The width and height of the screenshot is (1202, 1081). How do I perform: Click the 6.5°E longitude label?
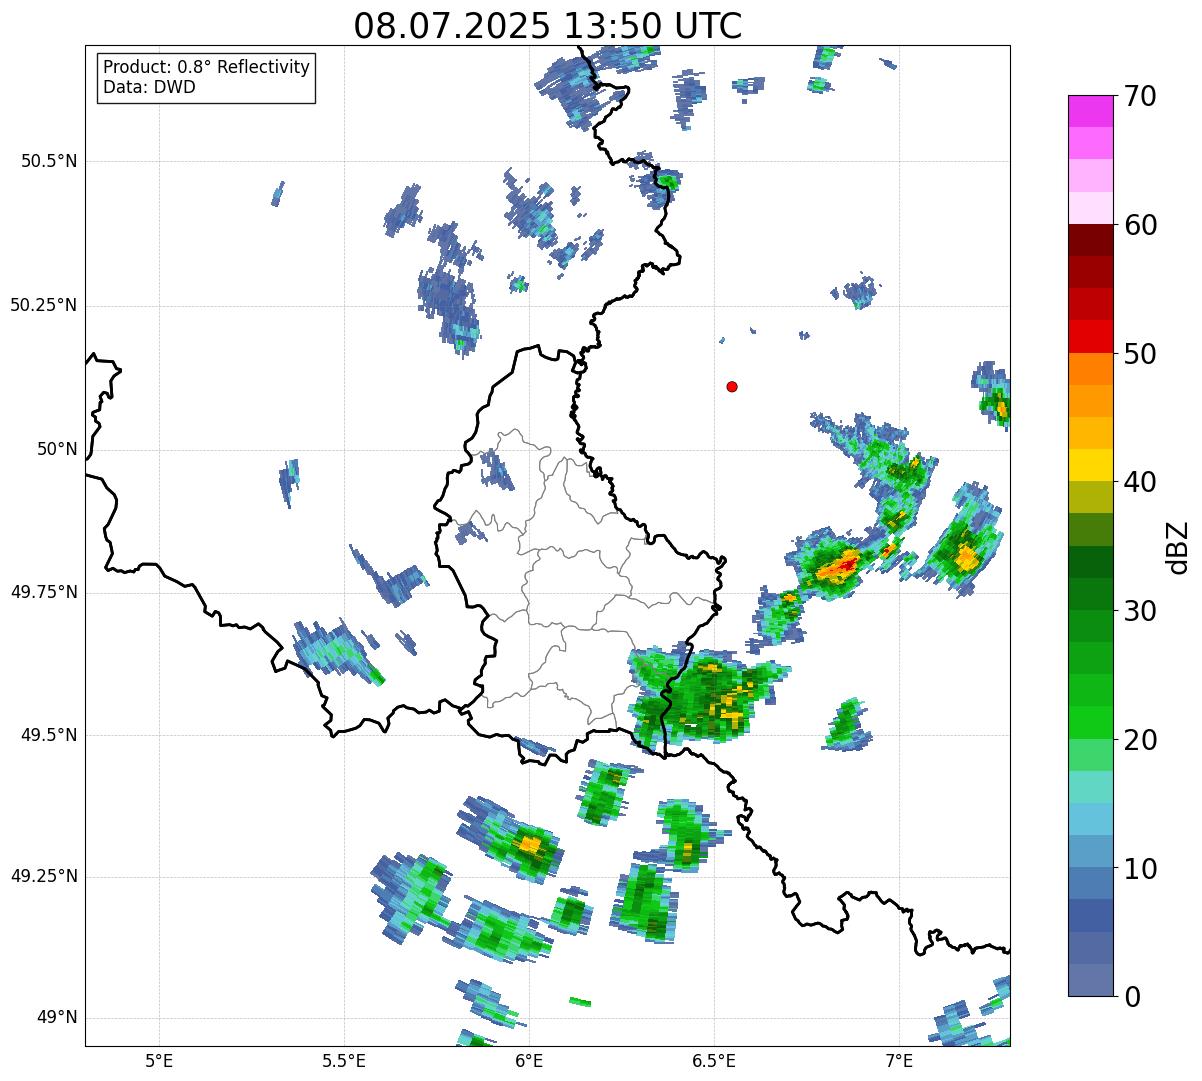coord(714,1060)
